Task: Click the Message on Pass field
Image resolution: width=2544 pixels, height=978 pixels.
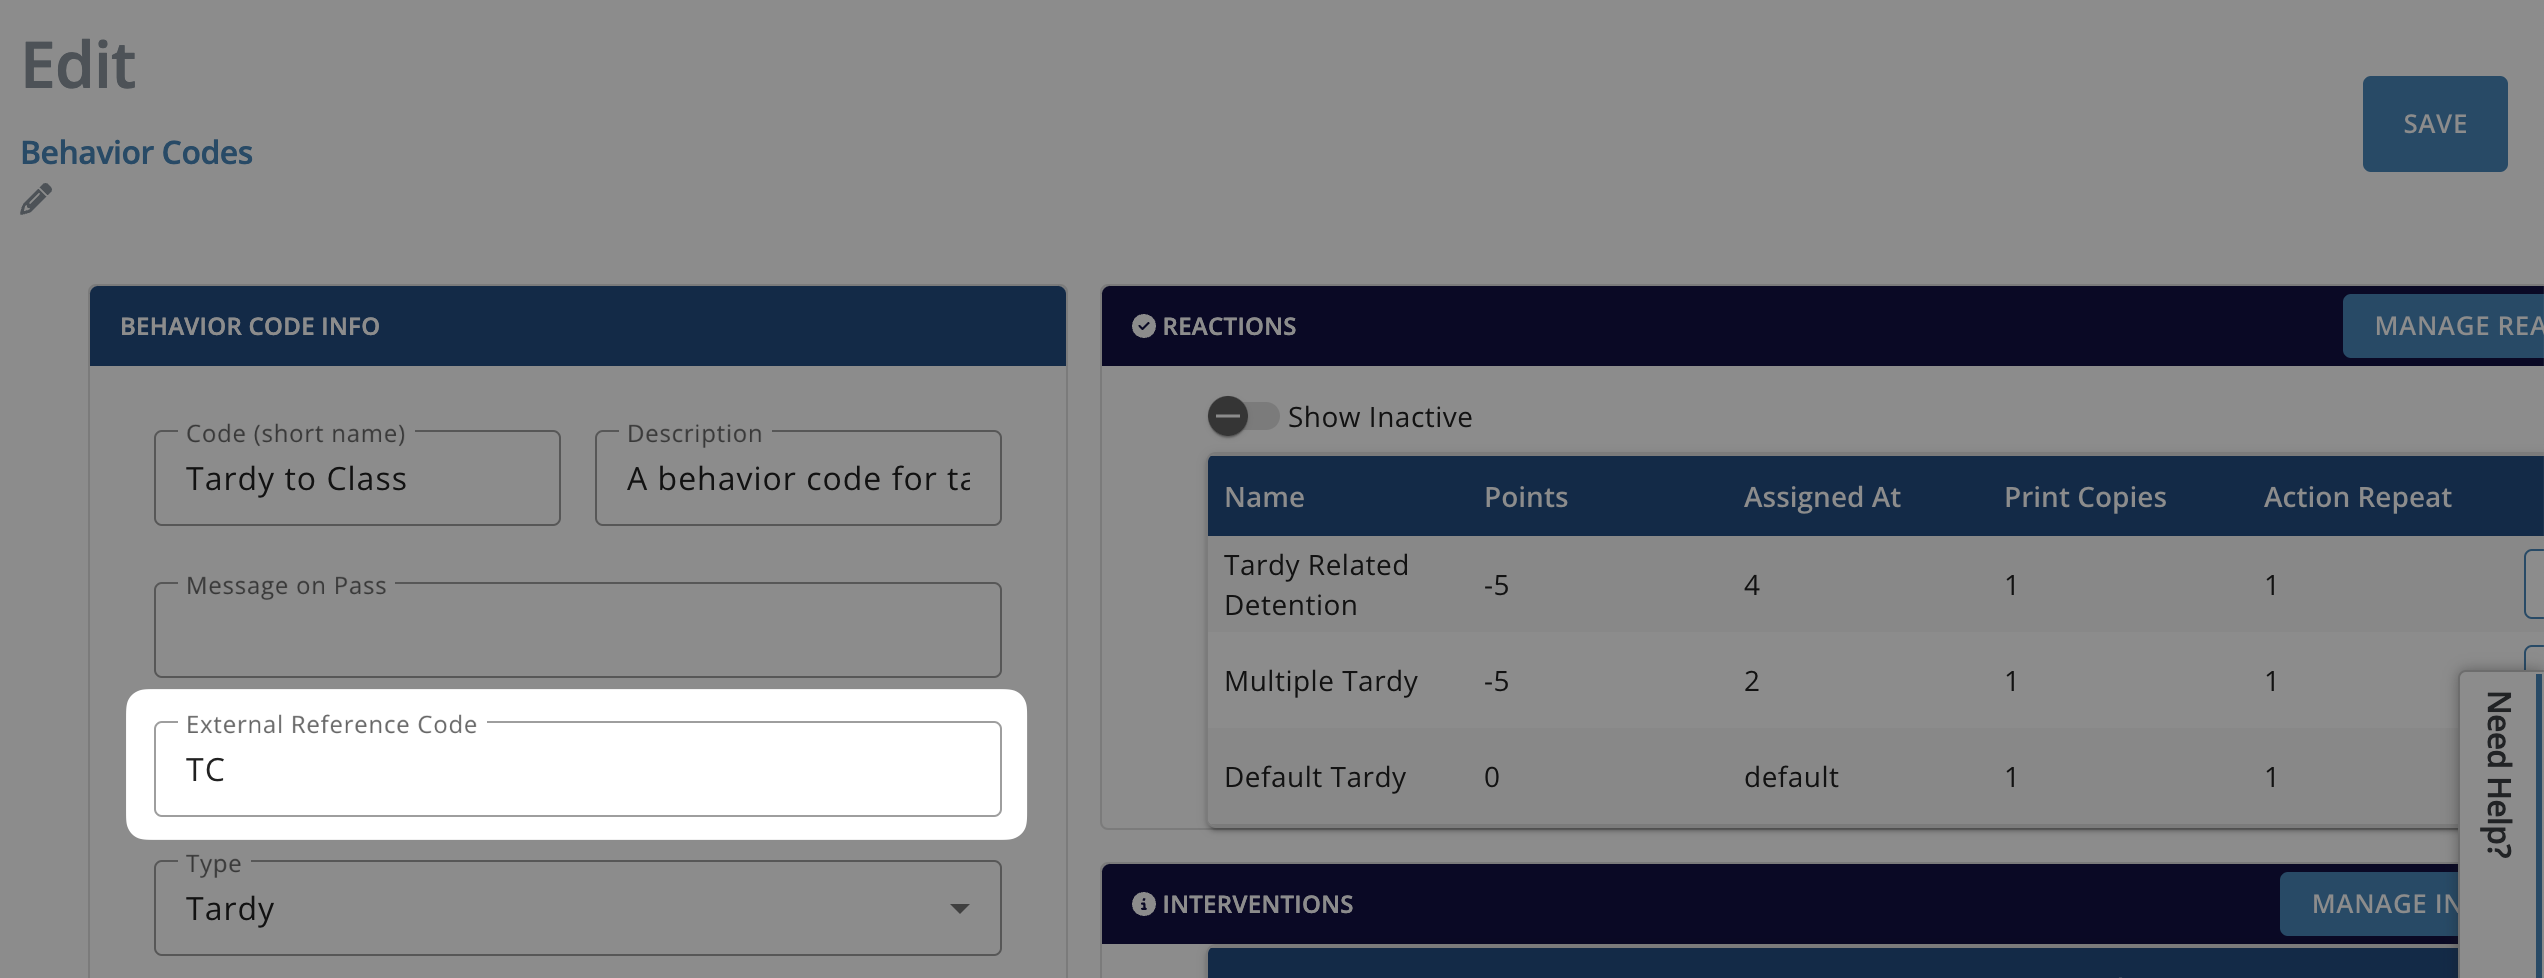Action: tap(577, 630)
